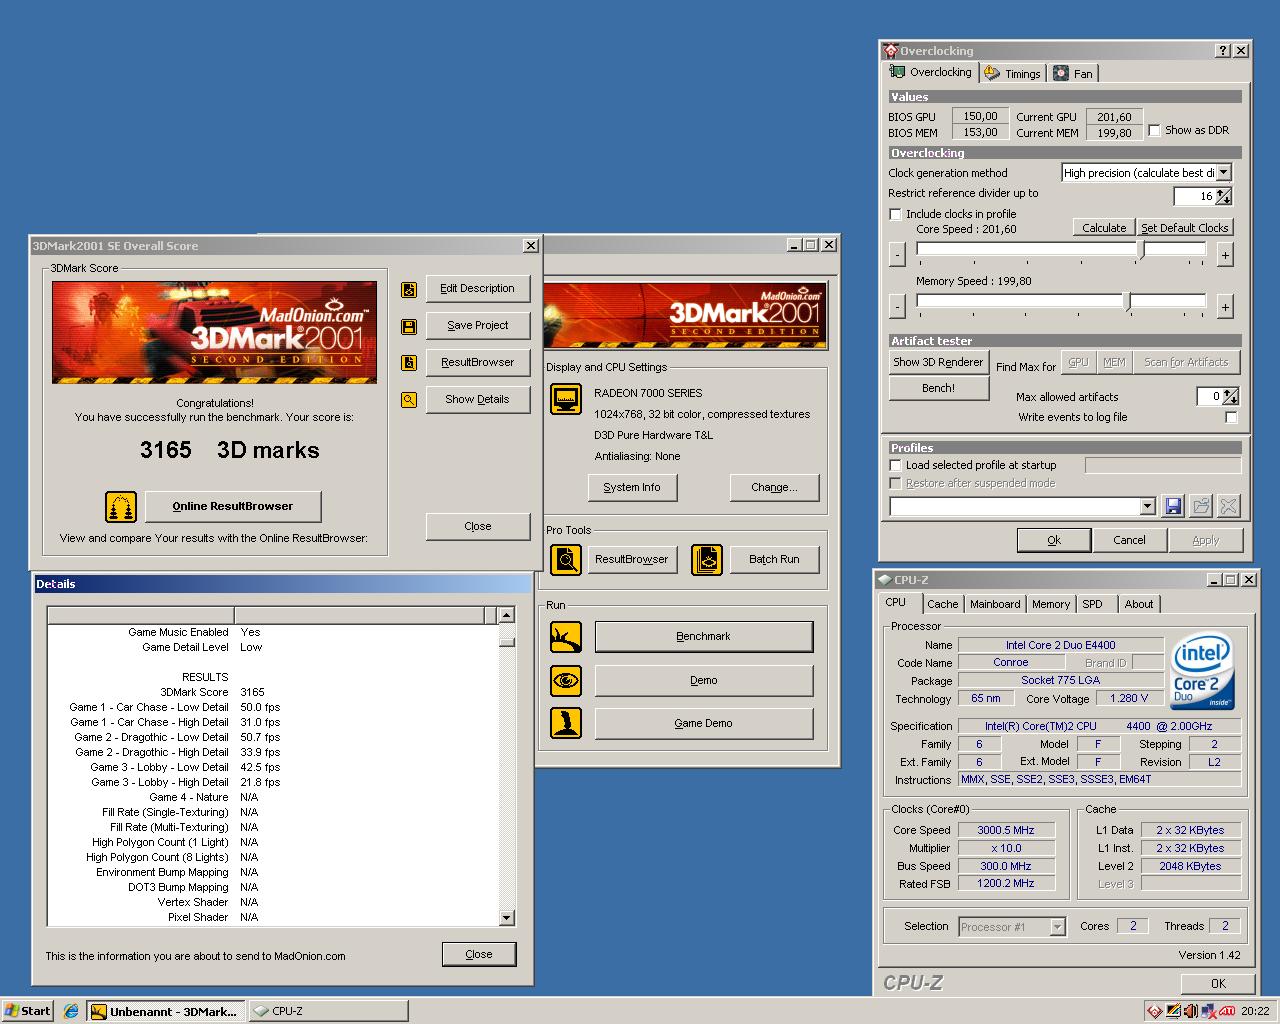The height and width of the screenshot is (1024, 1280).
Task: Open the Processor #1 selection dropdown
Action: coord(1057,927)
